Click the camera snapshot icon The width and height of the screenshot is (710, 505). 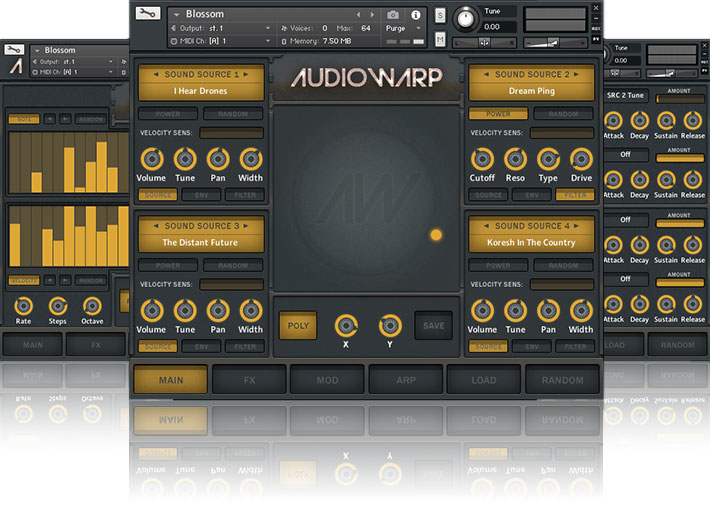[x=393, y=14]
